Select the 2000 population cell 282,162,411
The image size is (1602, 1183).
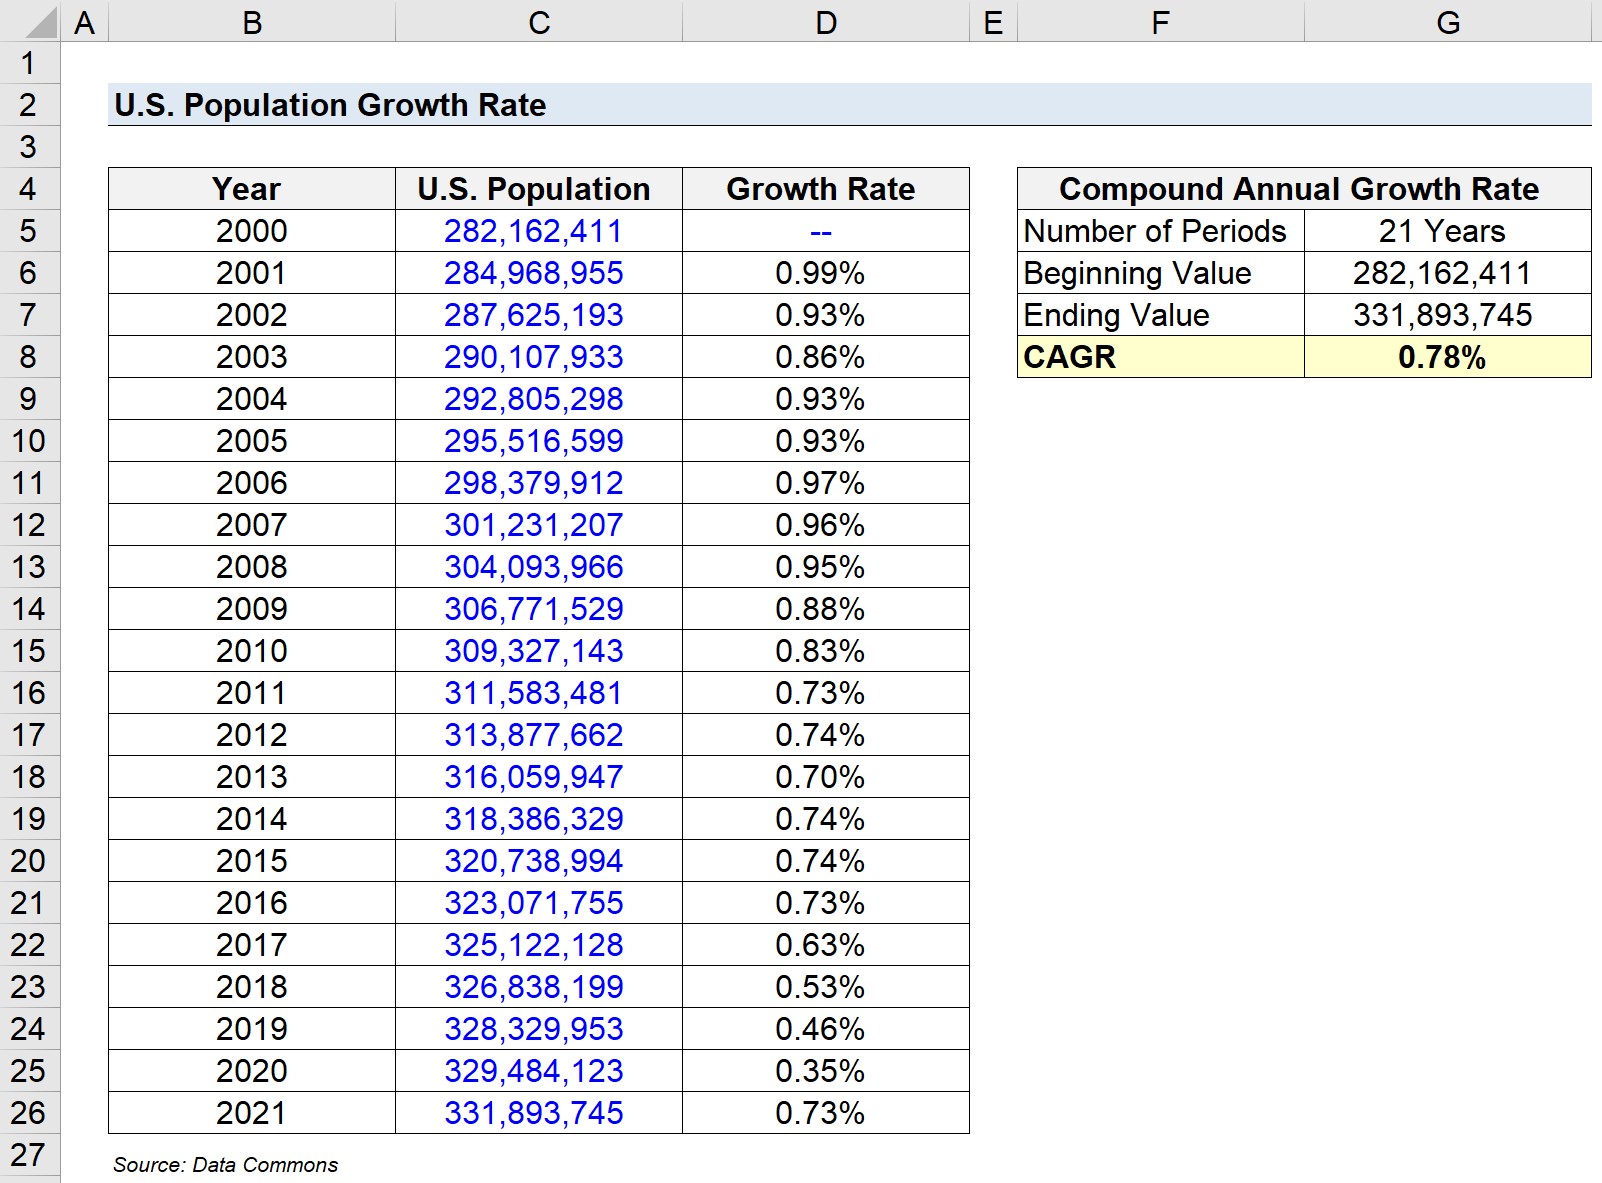539,231
